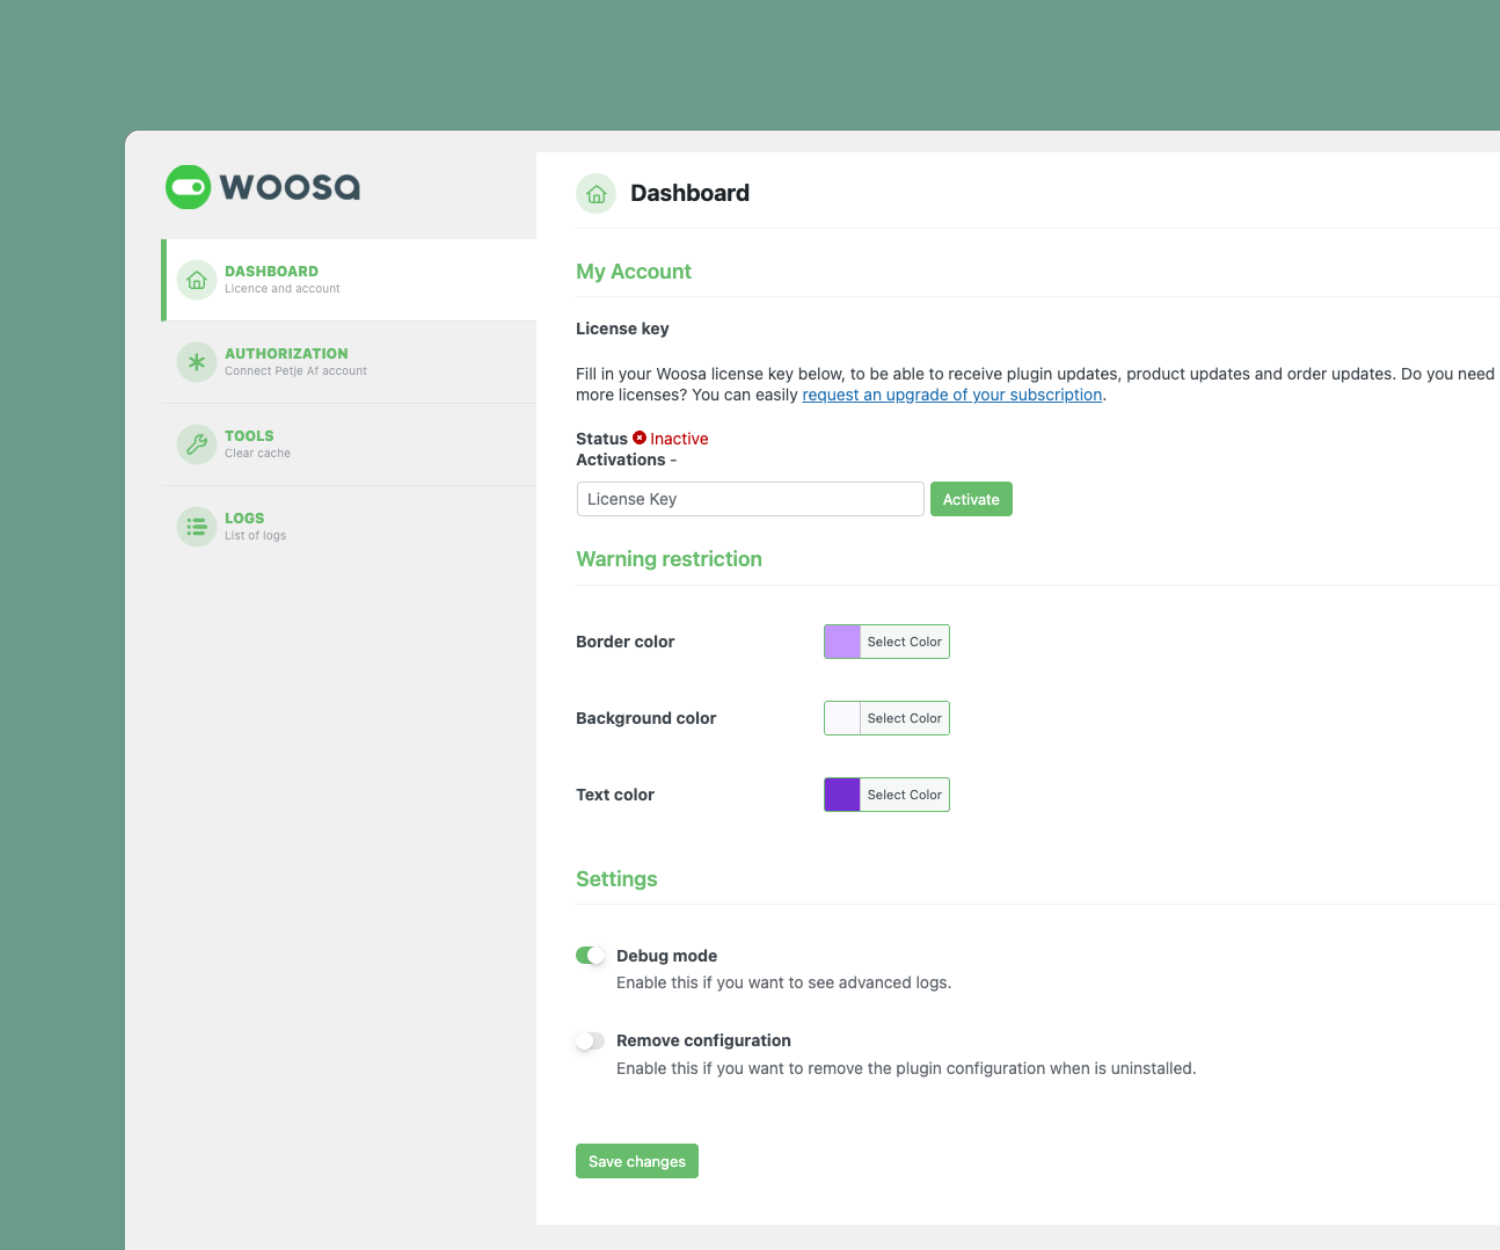Click the green circle in Woosa logo
The width and height of the screenshot is (1500, 1250).
click(x=188, y=187)
